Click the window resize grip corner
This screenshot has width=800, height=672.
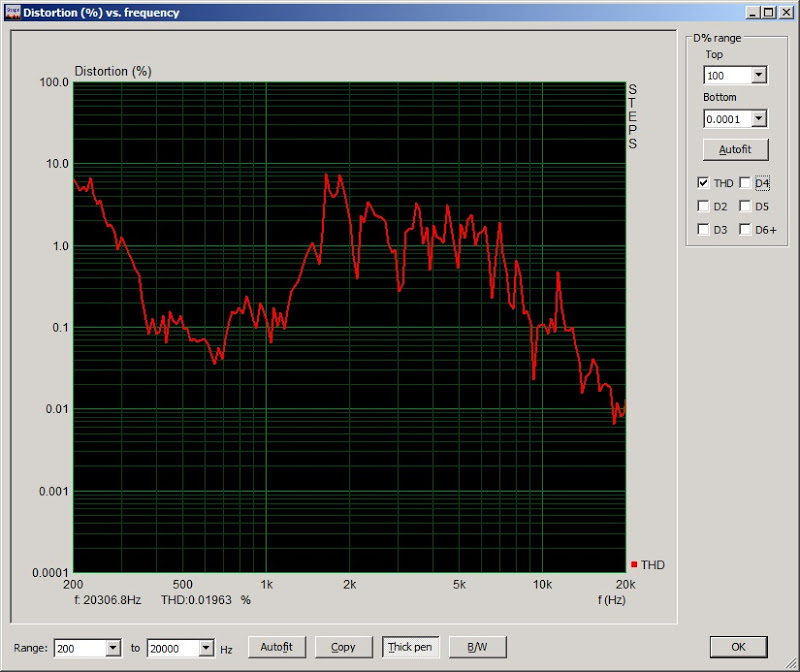click(792, 664)
